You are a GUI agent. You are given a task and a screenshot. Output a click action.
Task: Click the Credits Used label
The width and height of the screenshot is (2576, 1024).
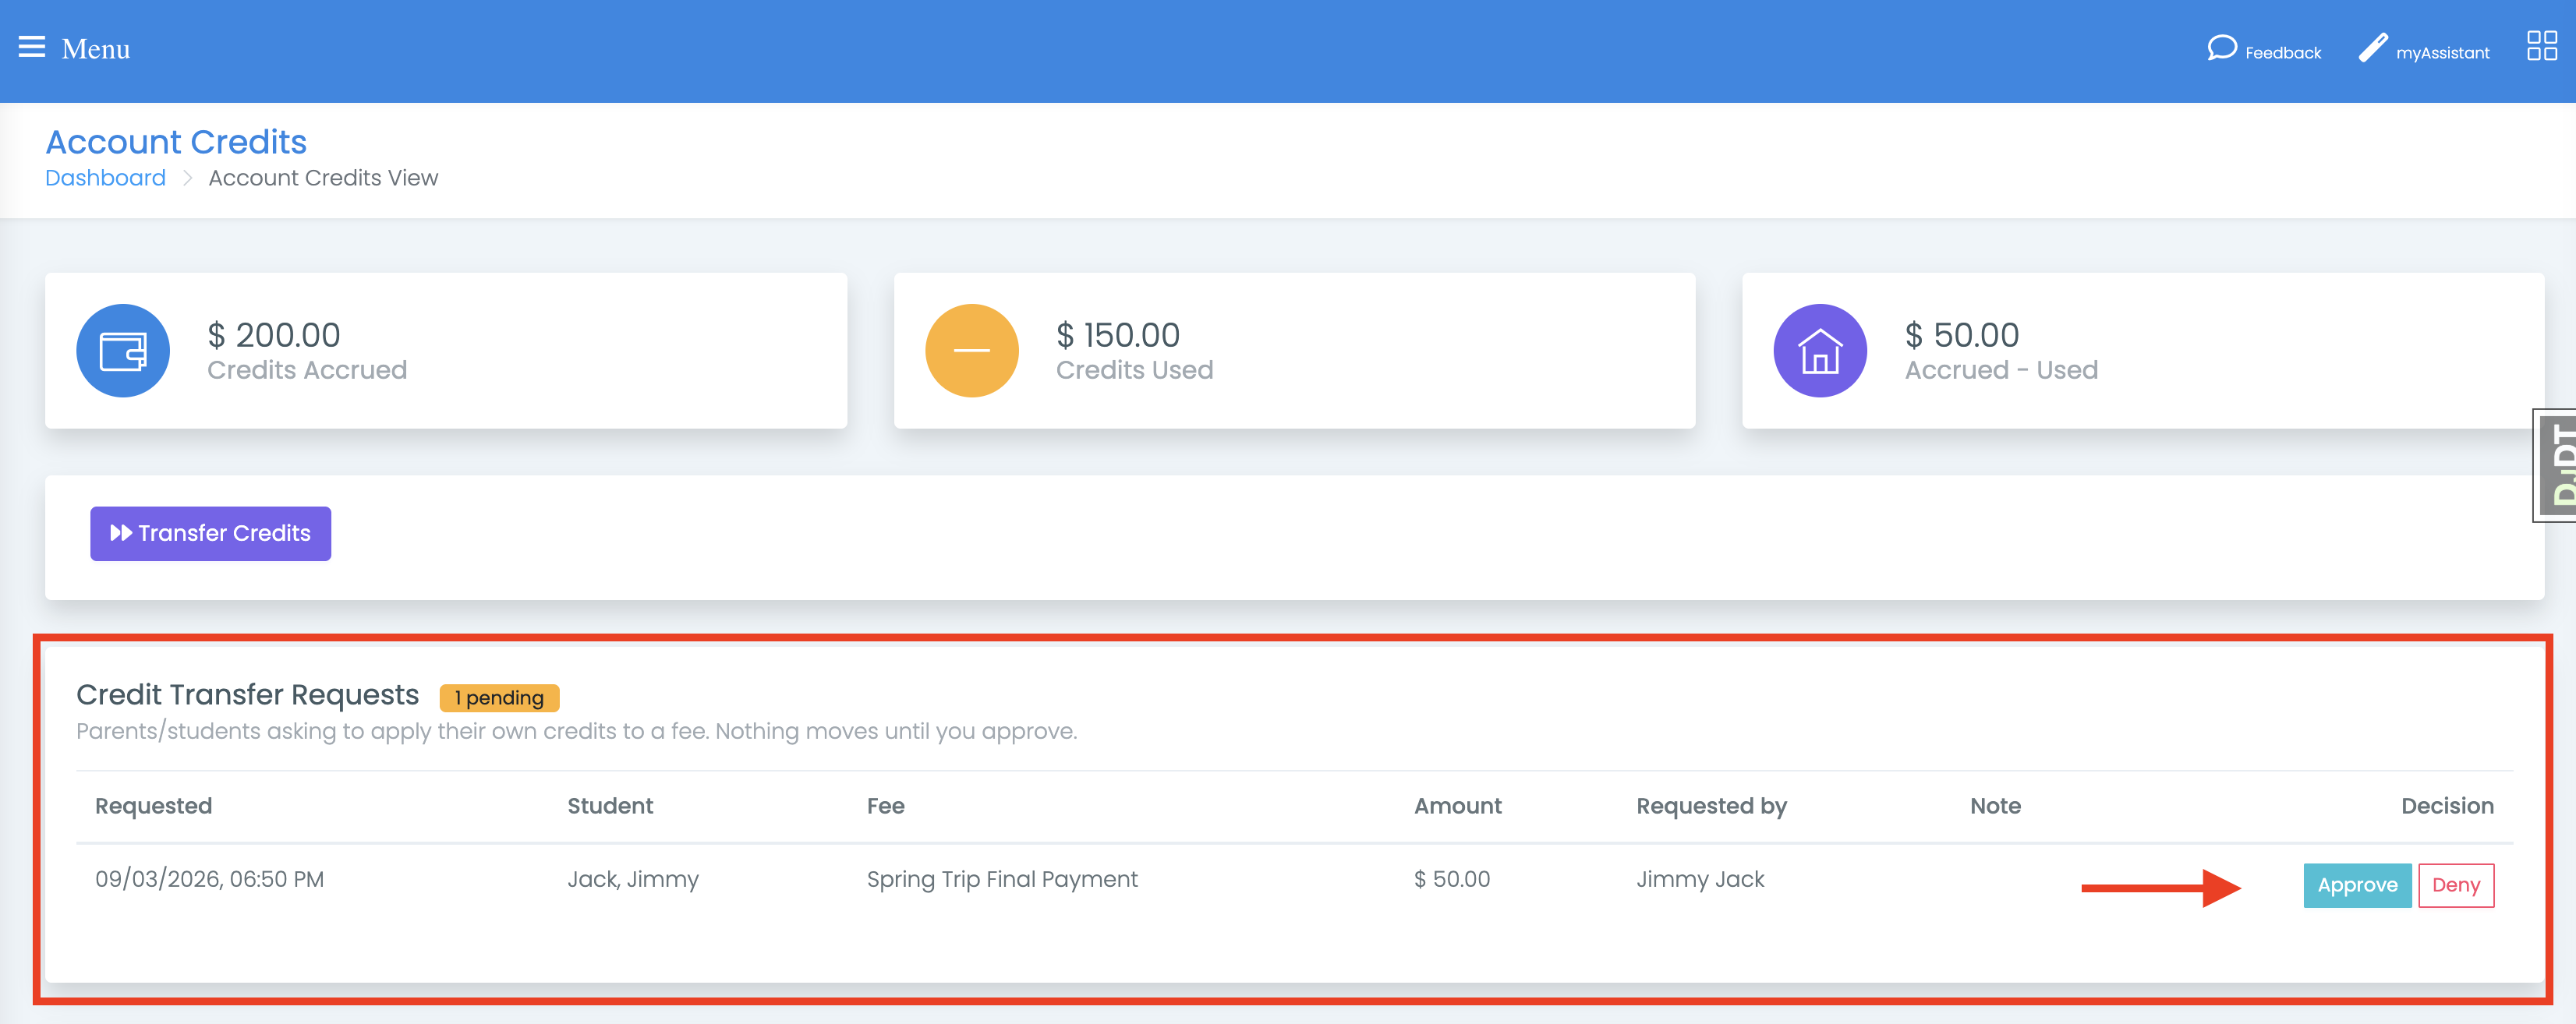1134,370
